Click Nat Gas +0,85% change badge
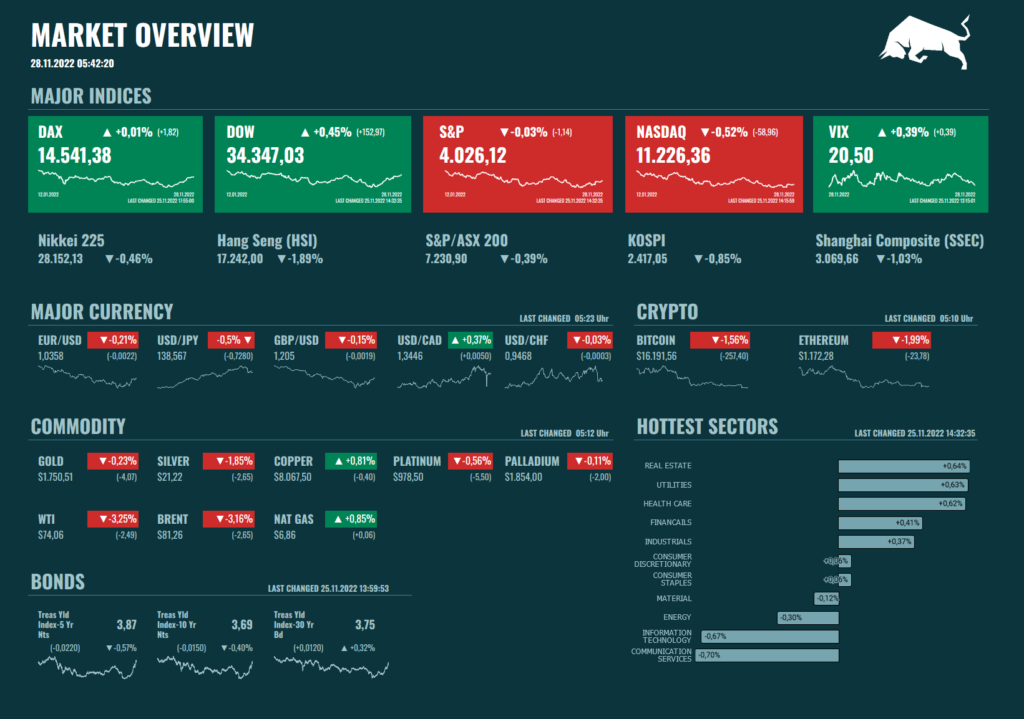1024x719 pixels. (x=351, y=519)
